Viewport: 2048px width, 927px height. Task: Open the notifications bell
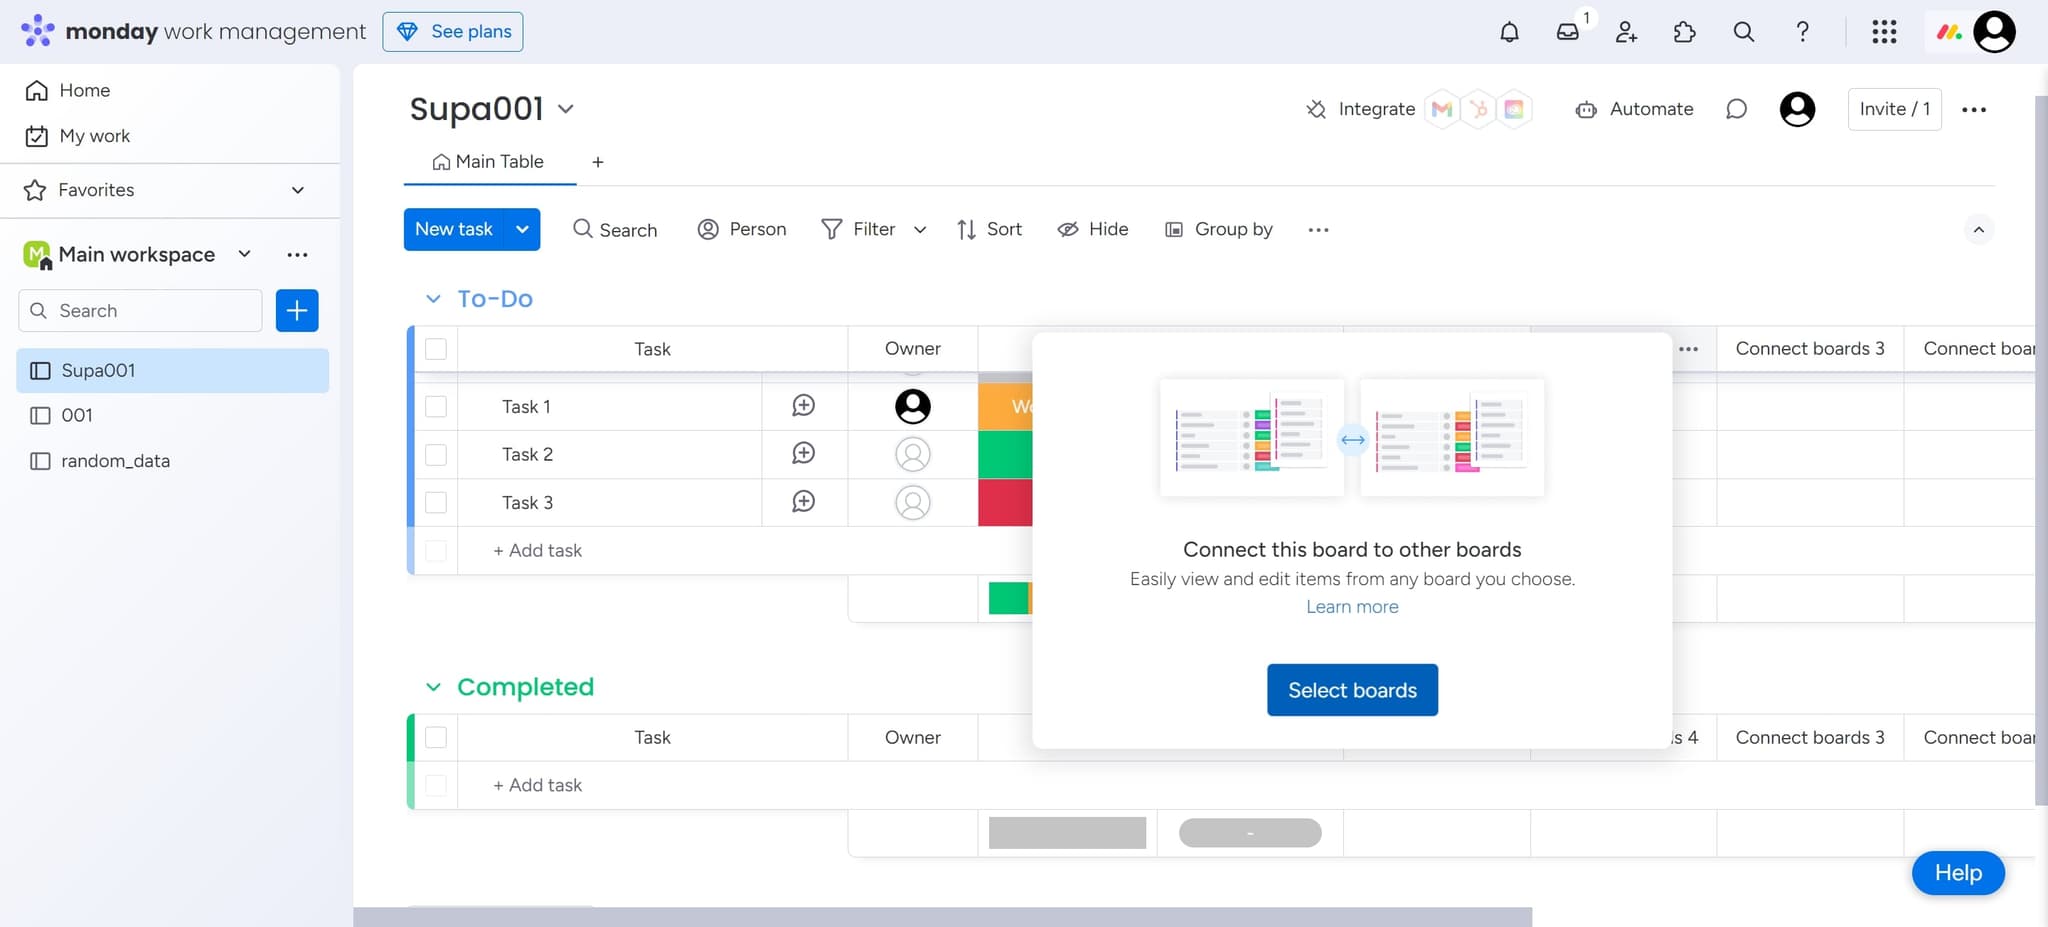tap(1509, 31)
